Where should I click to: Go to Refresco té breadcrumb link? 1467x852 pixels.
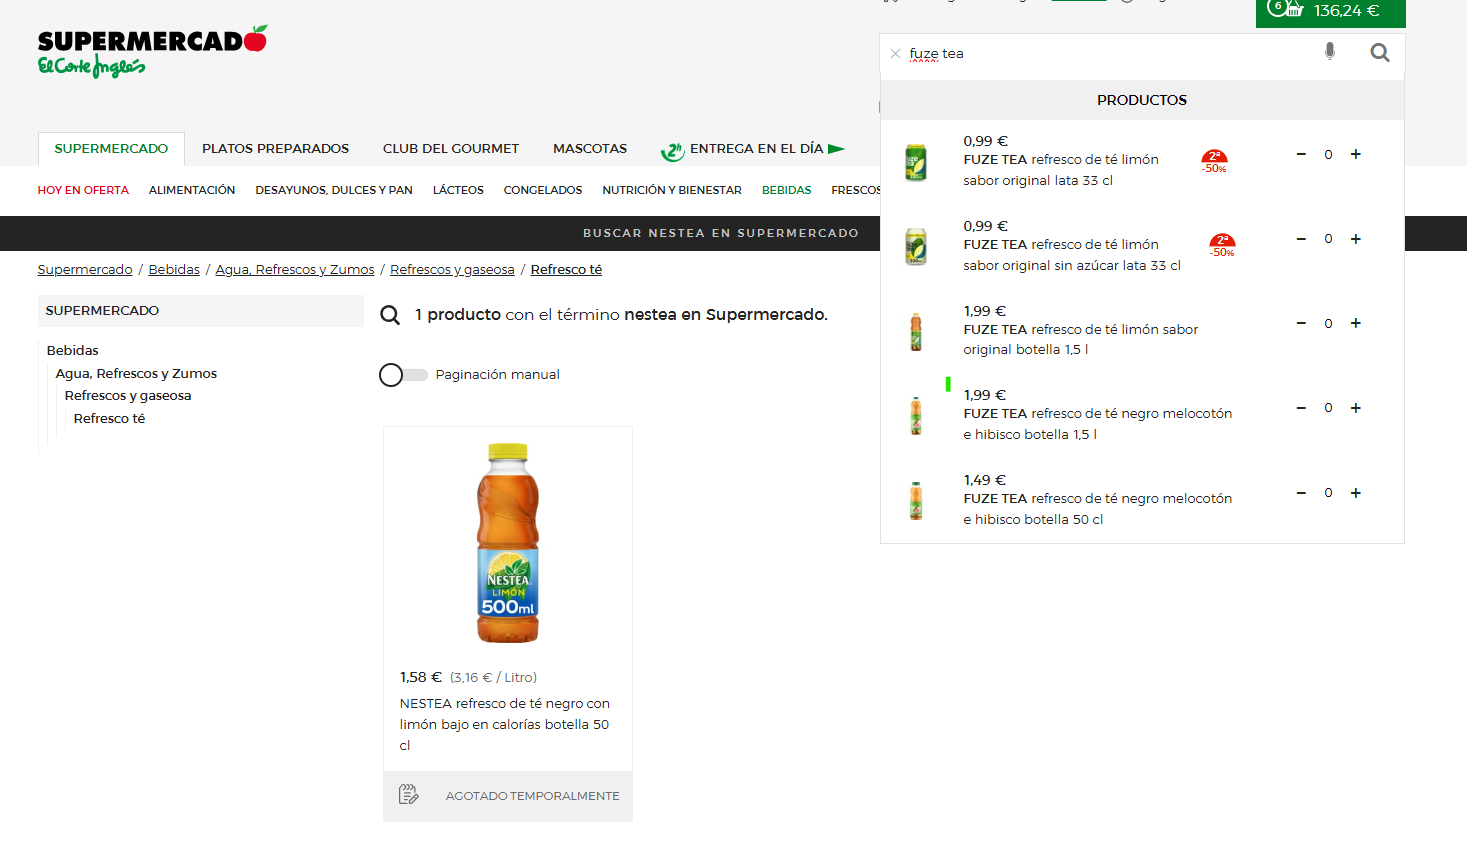tap(566, 270)
